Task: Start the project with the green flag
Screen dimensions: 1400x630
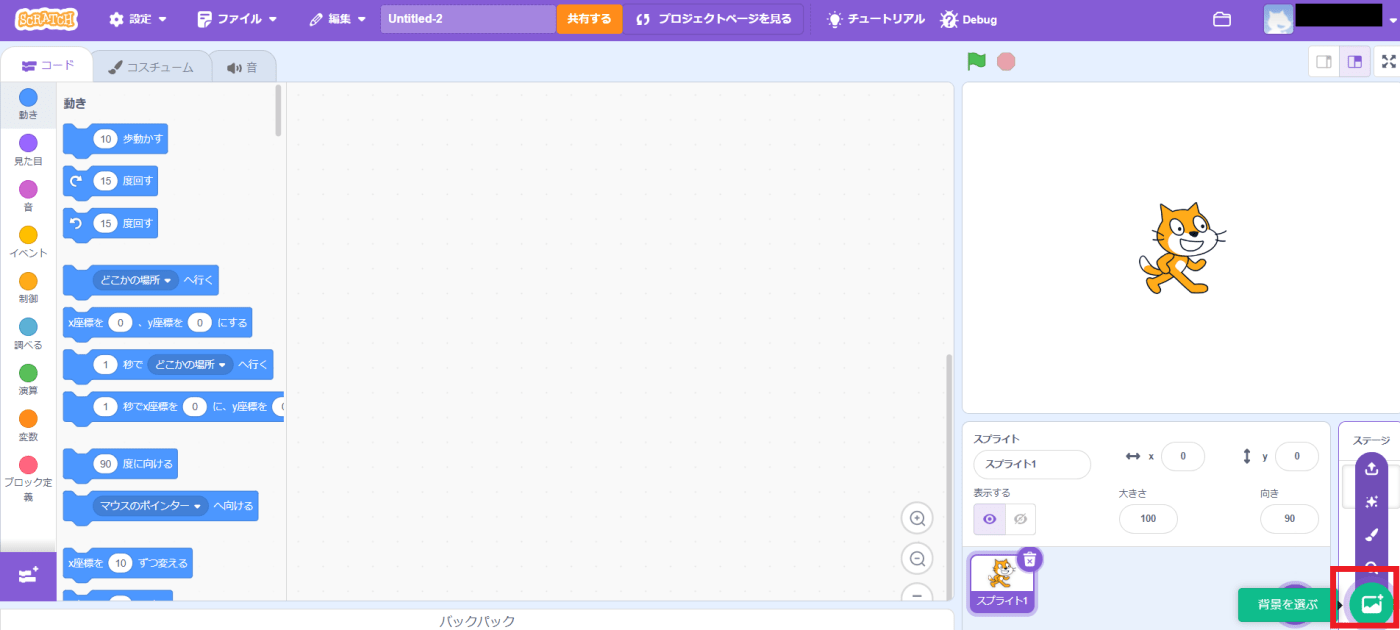Action: pos(977,61)
